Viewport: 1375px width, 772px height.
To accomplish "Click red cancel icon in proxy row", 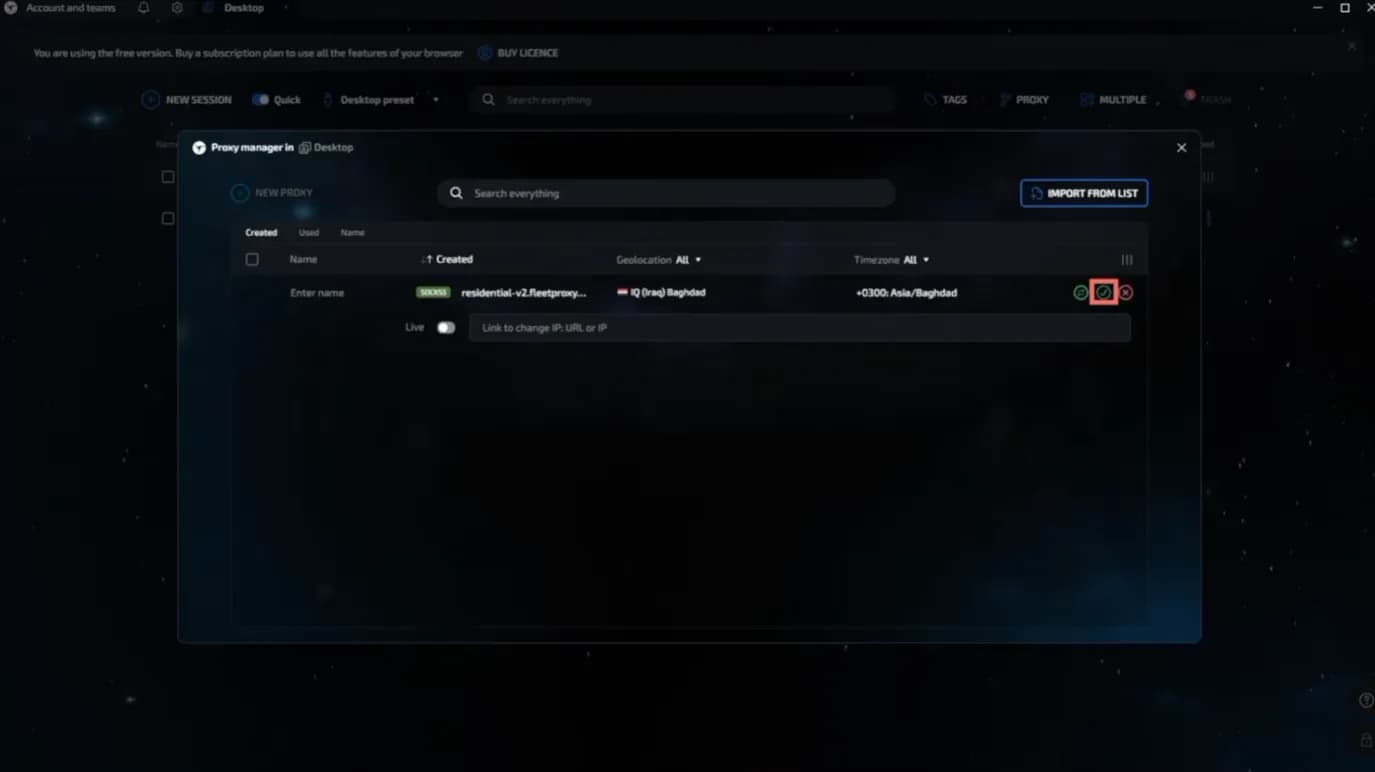I will 1126,293.
